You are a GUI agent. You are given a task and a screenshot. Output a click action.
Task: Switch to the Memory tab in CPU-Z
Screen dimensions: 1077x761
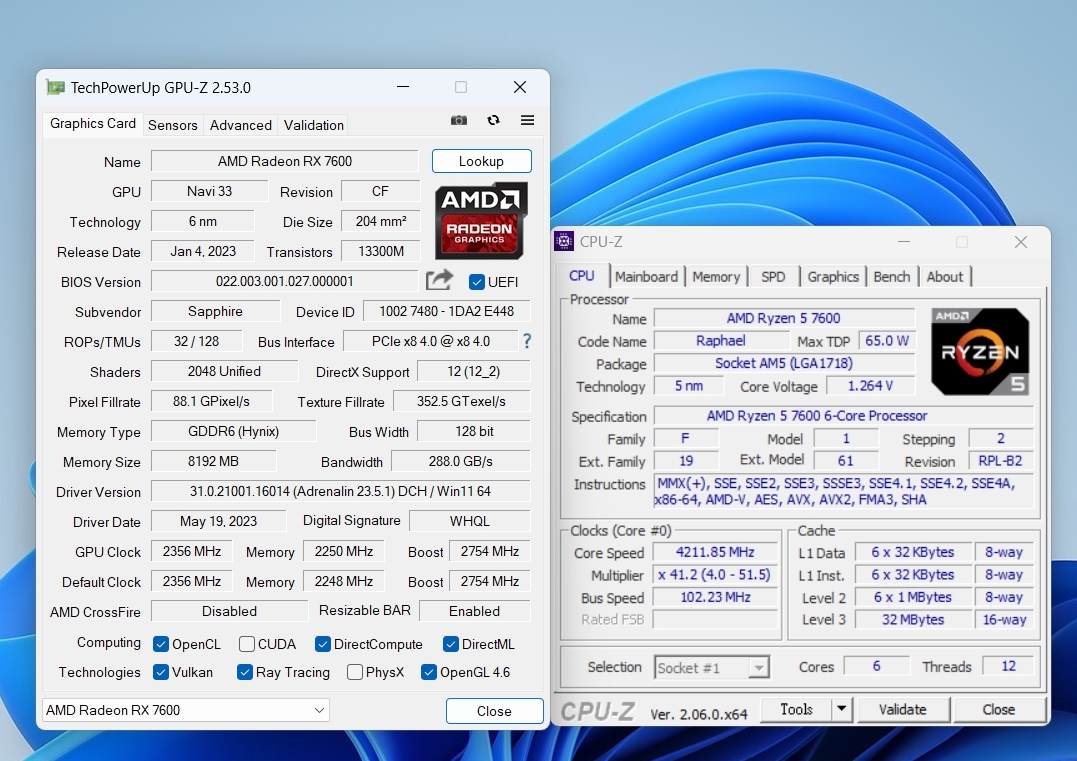click(x=716, y=277)
